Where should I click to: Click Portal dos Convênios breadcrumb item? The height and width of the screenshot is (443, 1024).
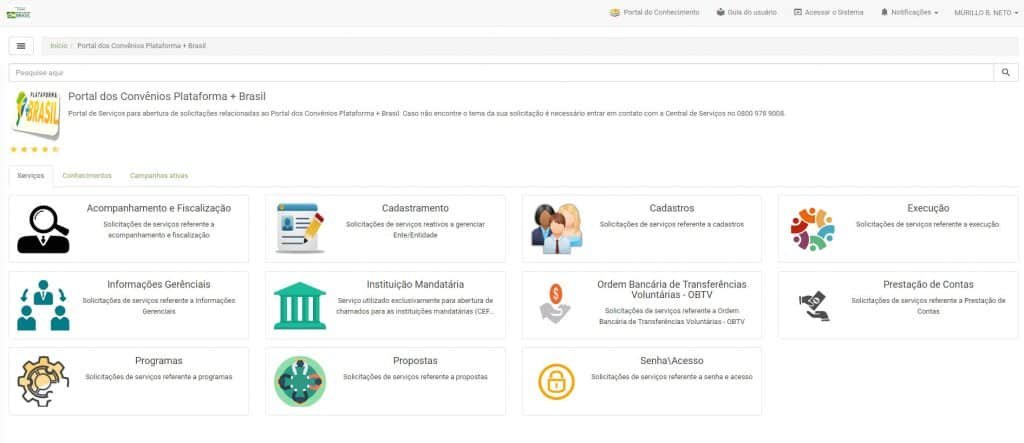tap(142, 46)
